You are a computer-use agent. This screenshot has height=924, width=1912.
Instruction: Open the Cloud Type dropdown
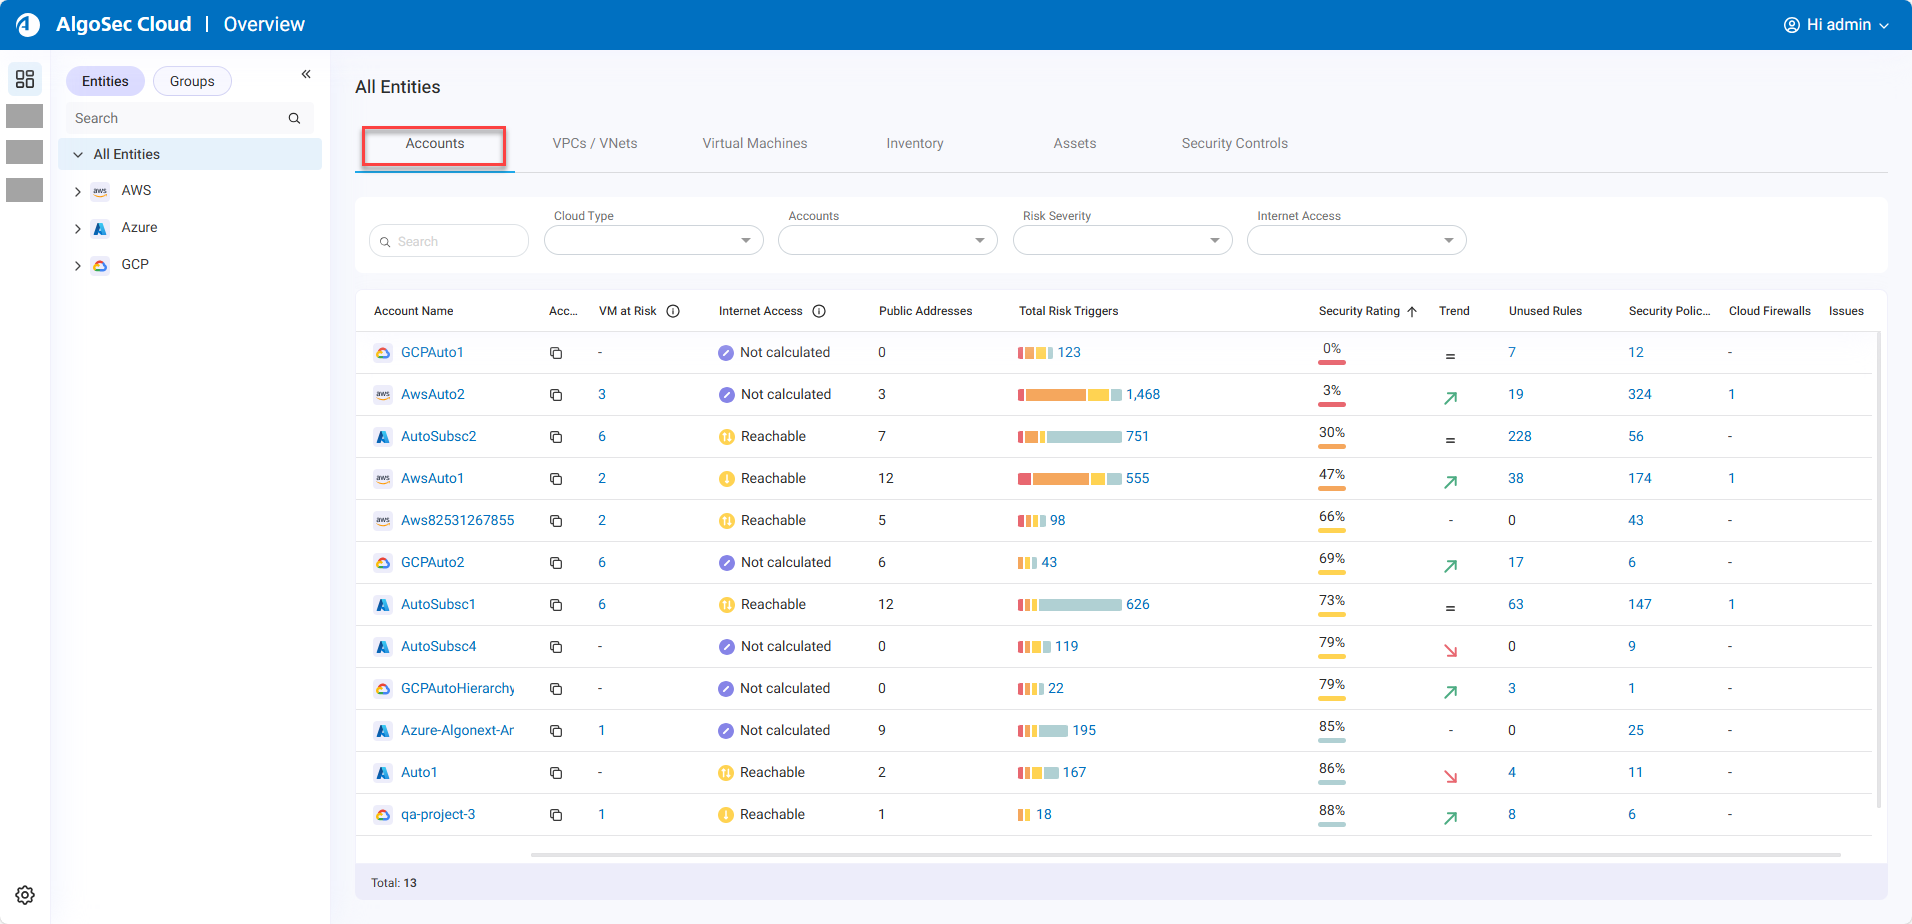[653, 240]
